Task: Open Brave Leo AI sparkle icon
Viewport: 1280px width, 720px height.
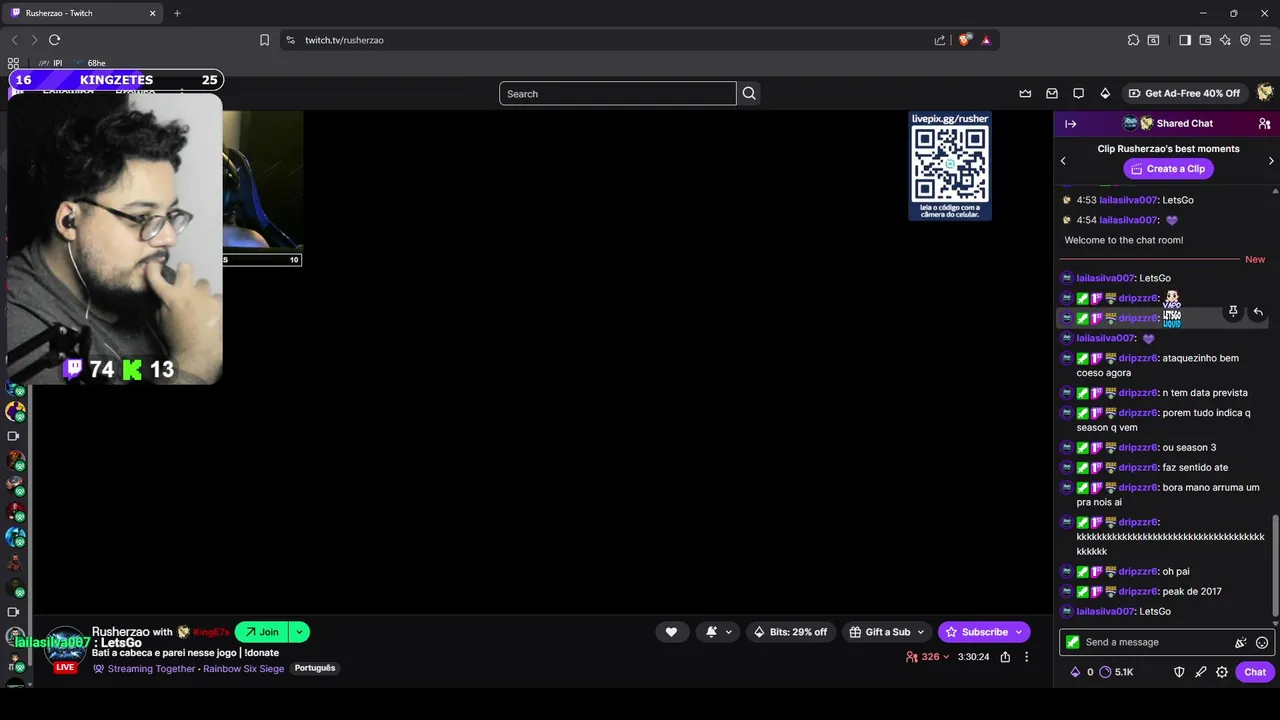Action: coord(1225,40)
